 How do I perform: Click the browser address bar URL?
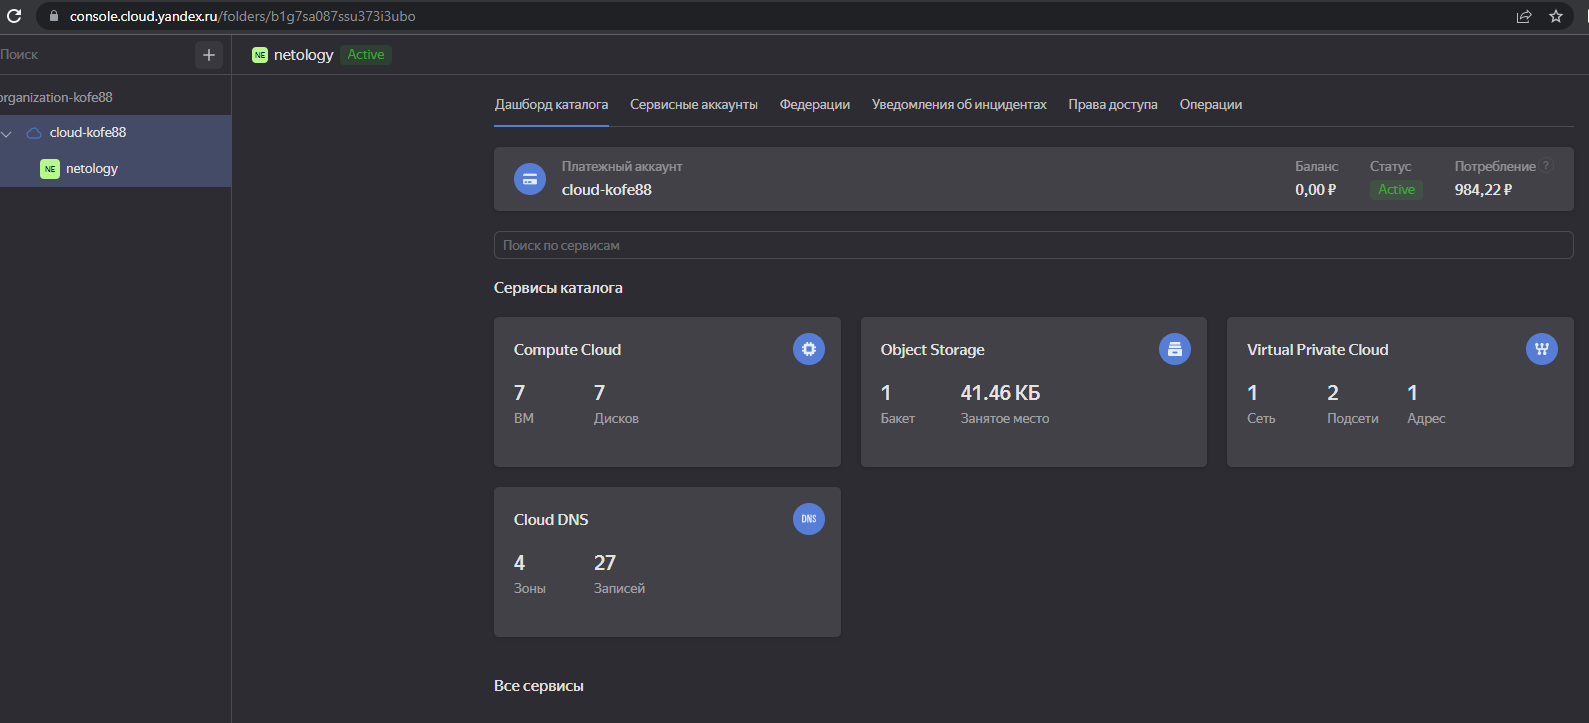(x=243, y=16)
